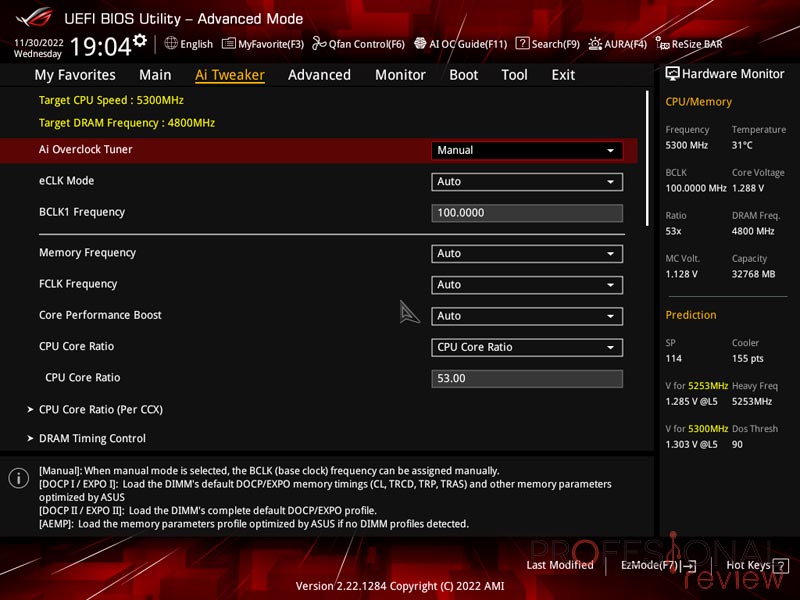Select the Memory Frequency label
800x600 pixels.
(87, 253)
